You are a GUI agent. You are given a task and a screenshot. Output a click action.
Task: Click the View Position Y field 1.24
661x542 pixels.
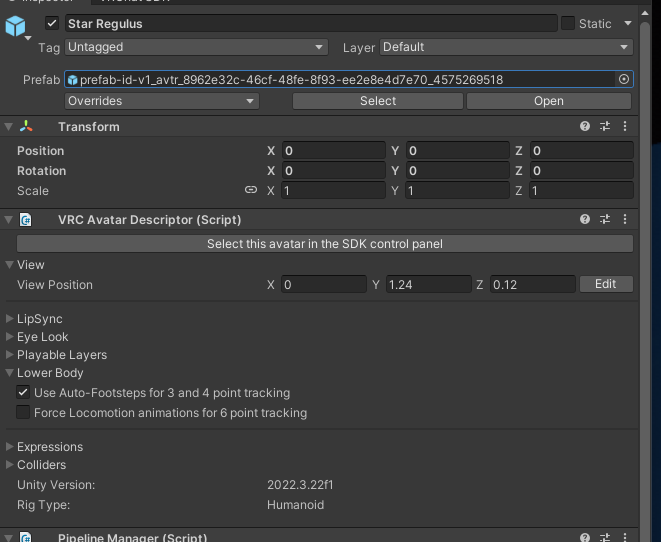tap(428, 284)
